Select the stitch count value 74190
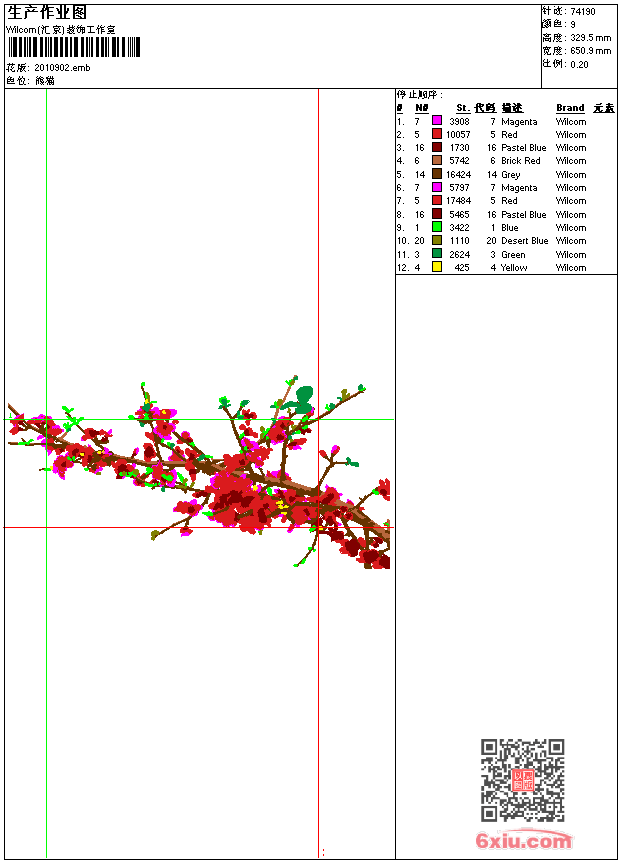This screenshot has height=860, width=620. click(x=583, y=12)
